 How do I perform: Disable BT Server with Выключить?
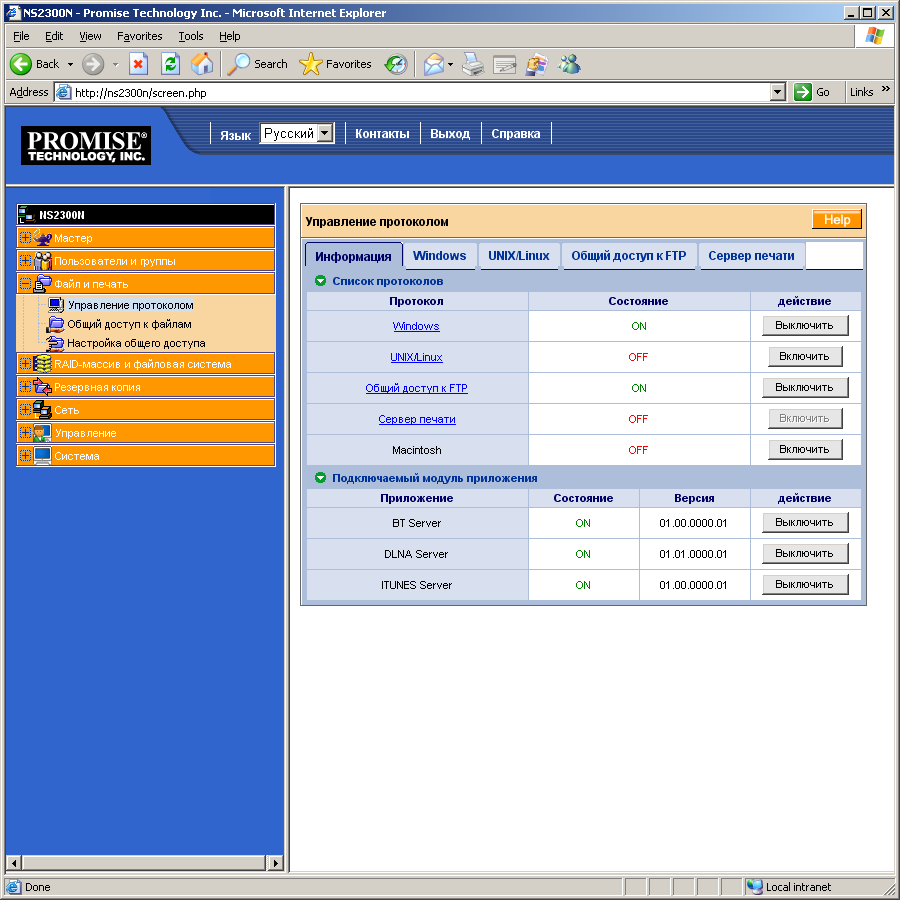tap(805, 522)
